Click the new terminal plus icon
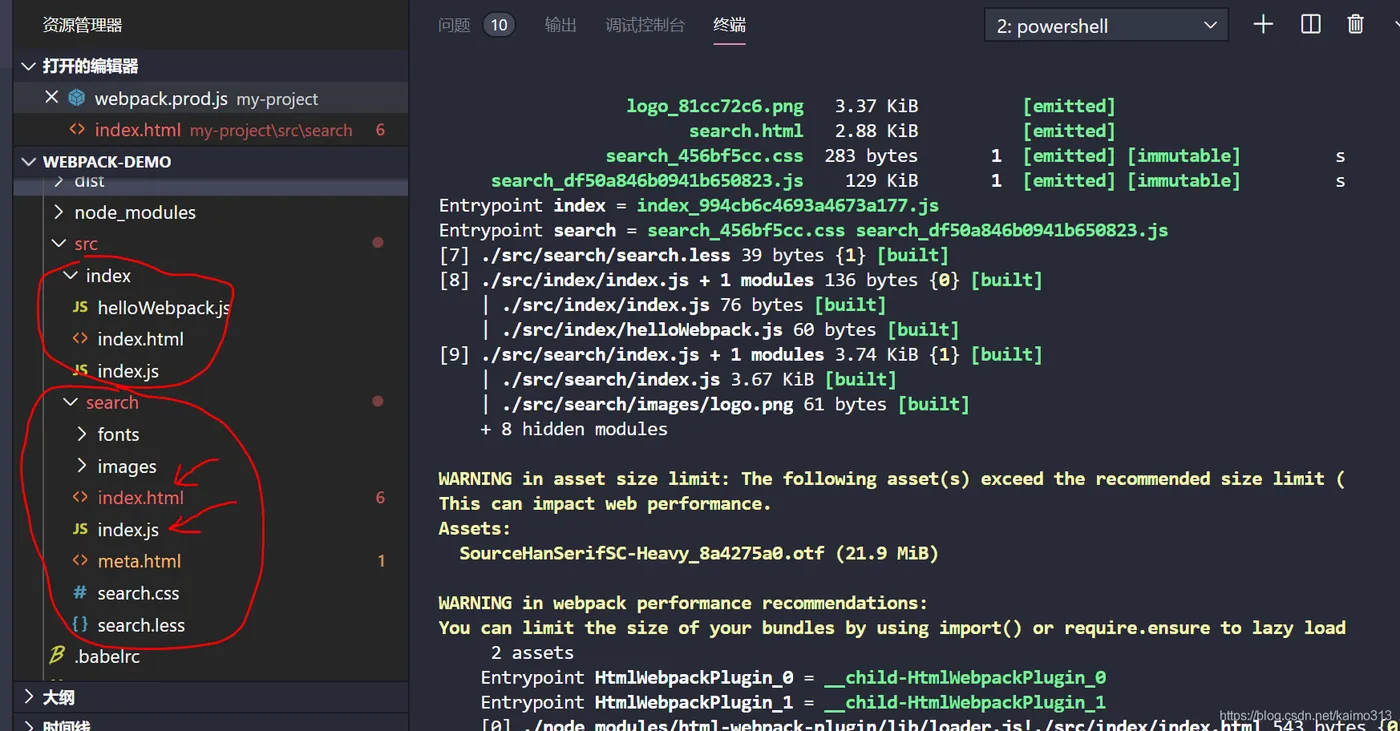This screenshot has height=731, width=1400. [x=1263, y=25]
